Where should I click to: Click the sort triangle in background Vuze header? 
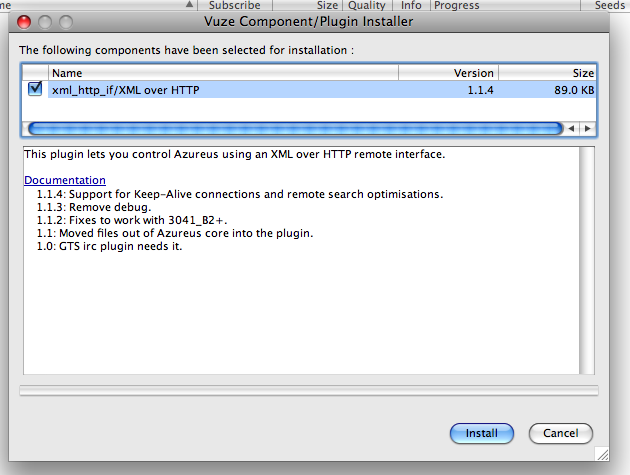tap(190, 5)
